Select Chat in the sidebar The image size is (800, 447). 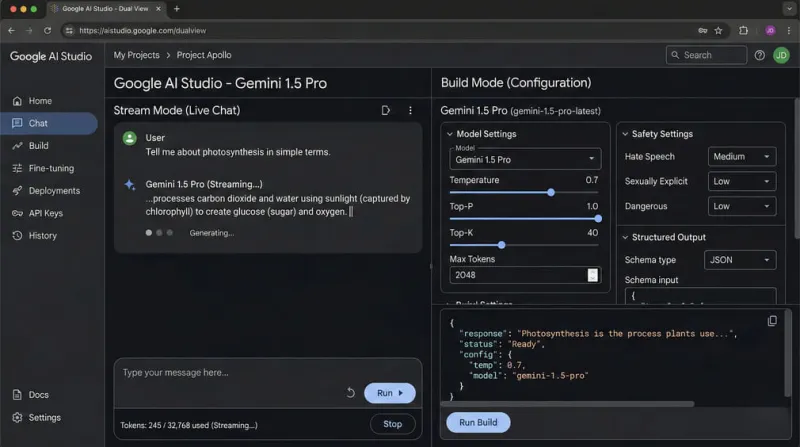pos(49,123)
